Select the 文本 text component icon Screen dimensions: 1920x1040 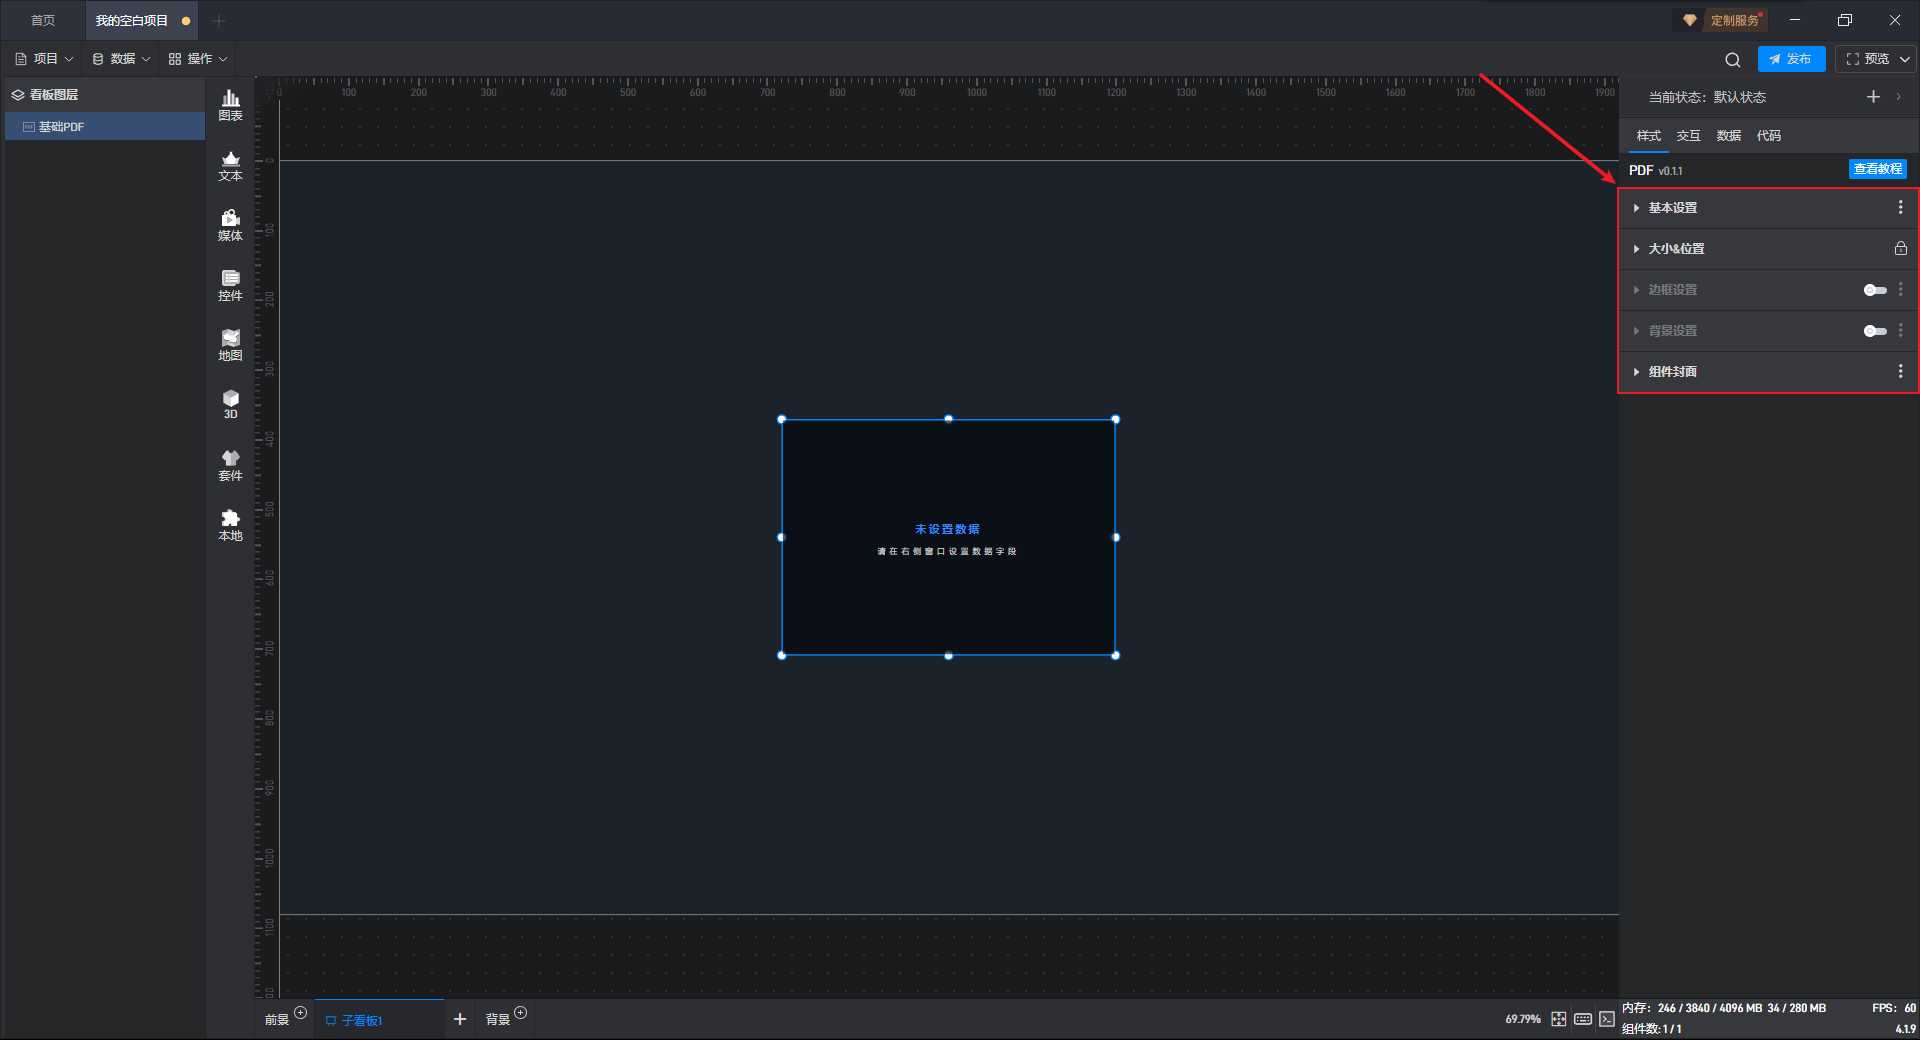point(230,165)
